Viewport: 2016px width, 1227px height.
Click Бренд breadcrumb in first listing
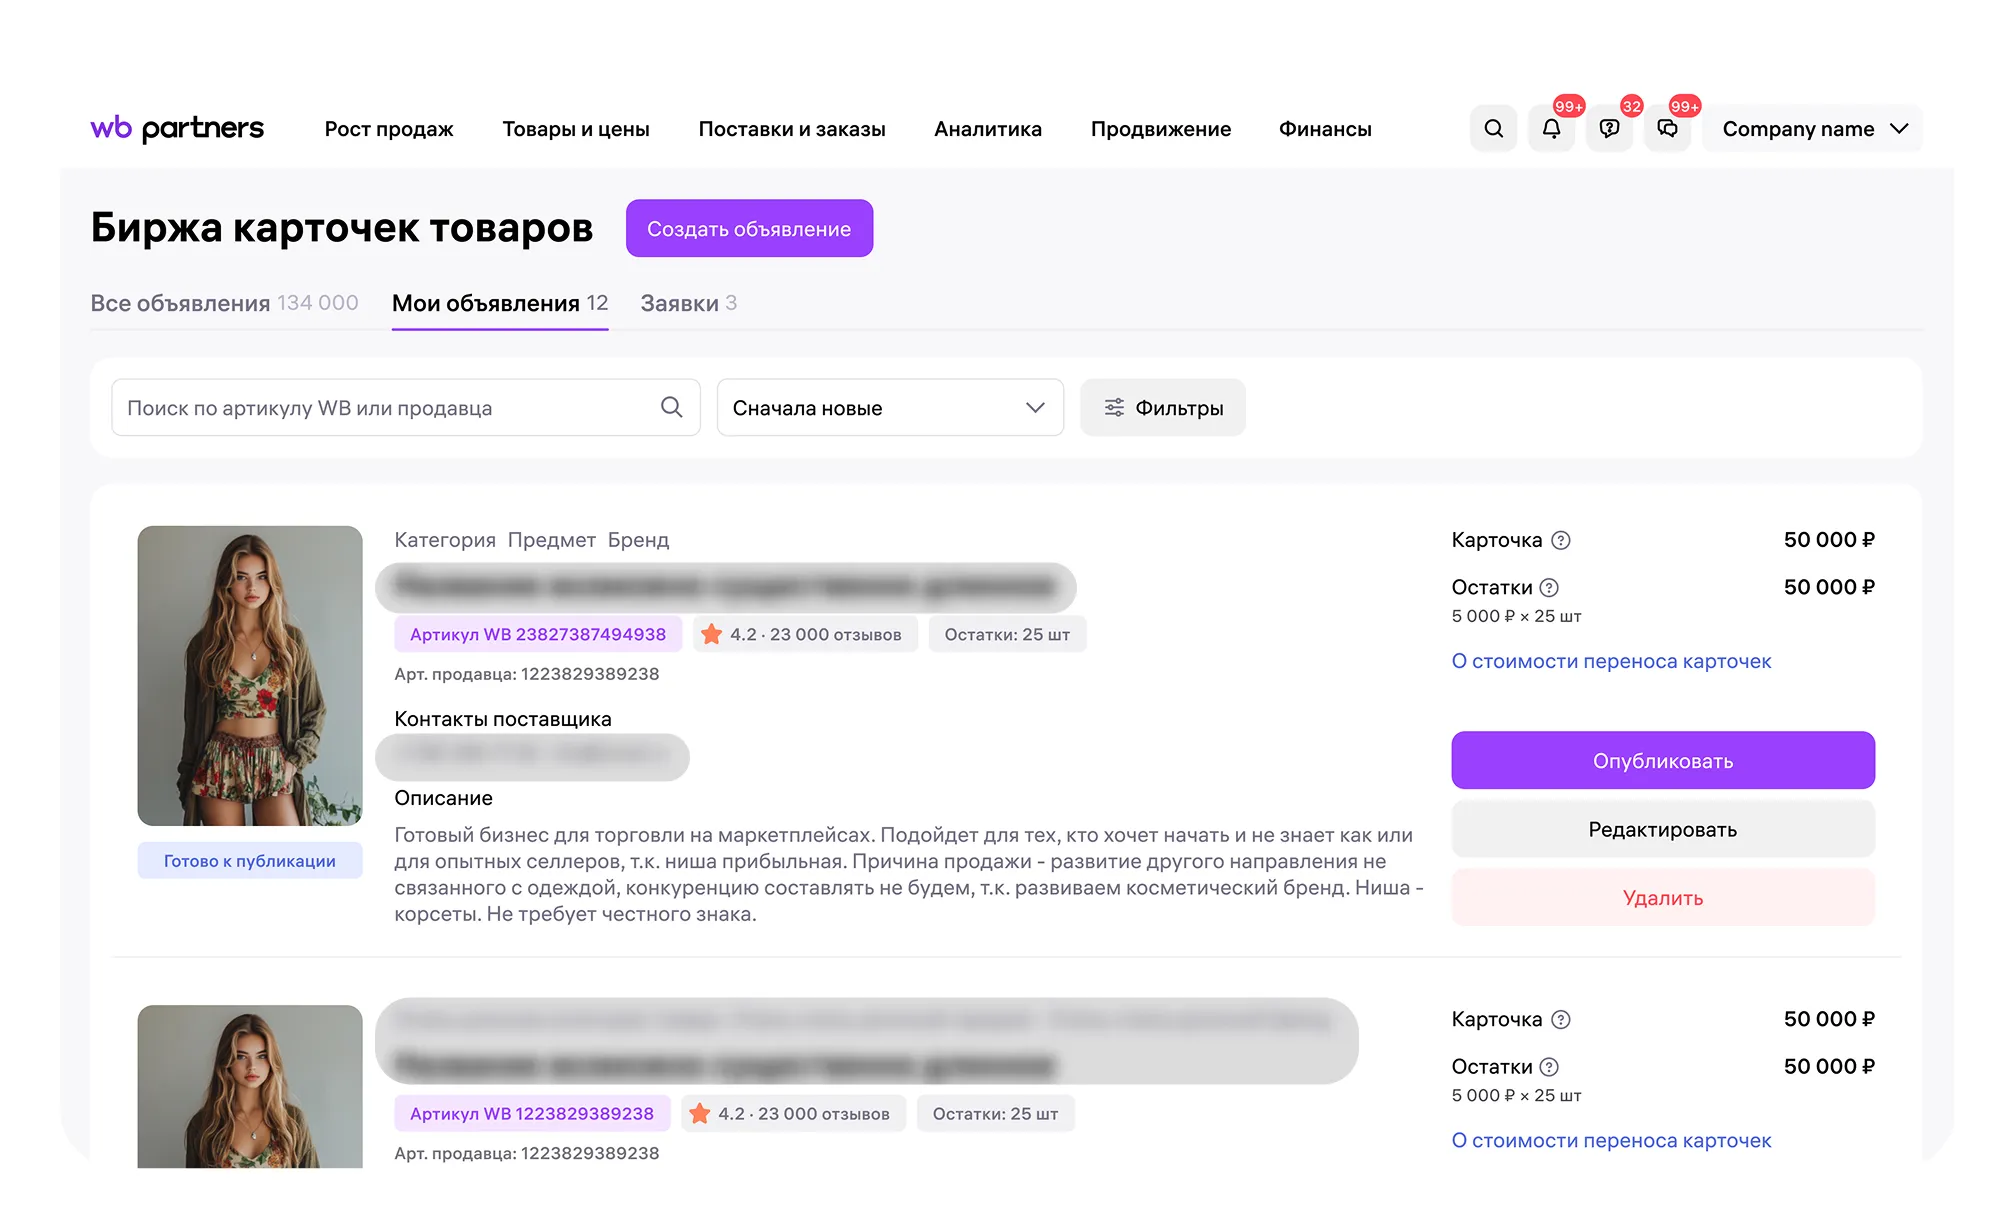coord(639,540)
